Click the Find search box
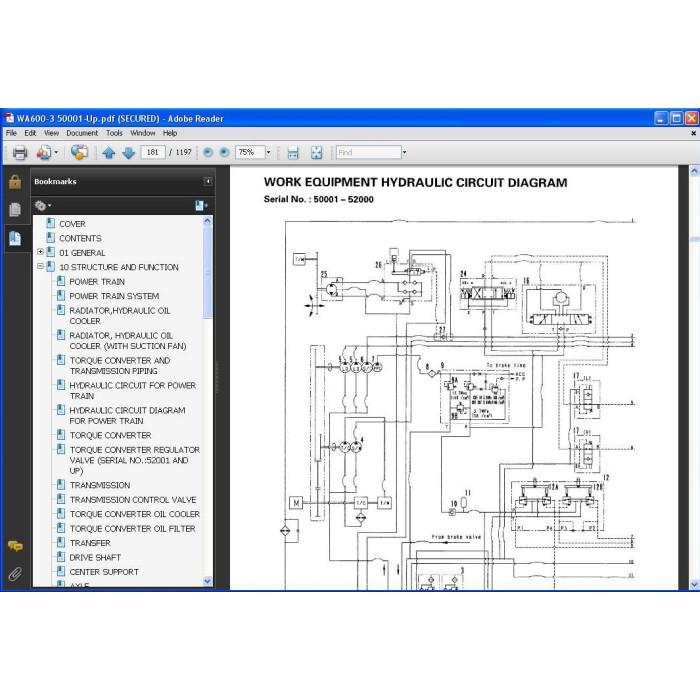The width and height of the screenshot is (700, 700). click(369, 152)
